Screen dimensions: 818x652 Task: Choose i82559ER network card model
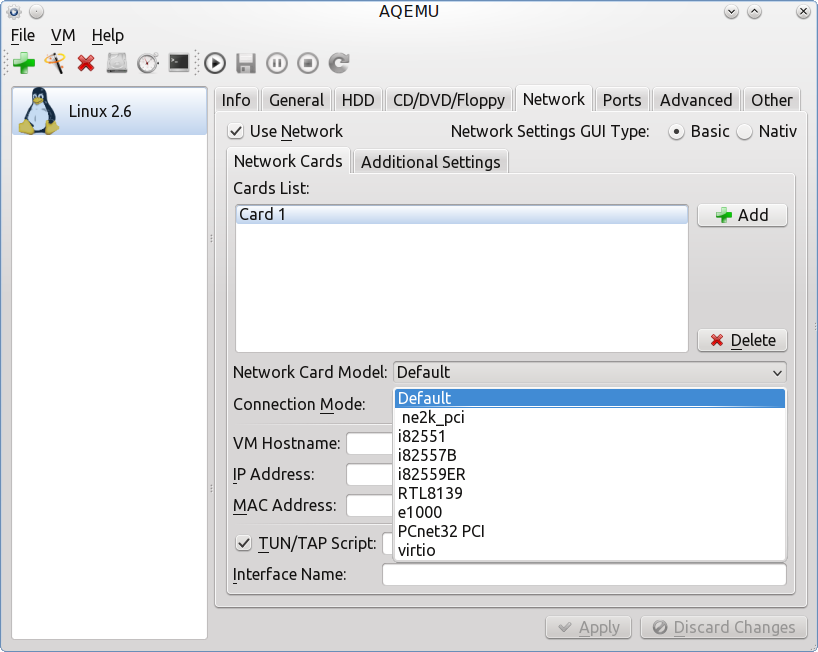point(590,475)
